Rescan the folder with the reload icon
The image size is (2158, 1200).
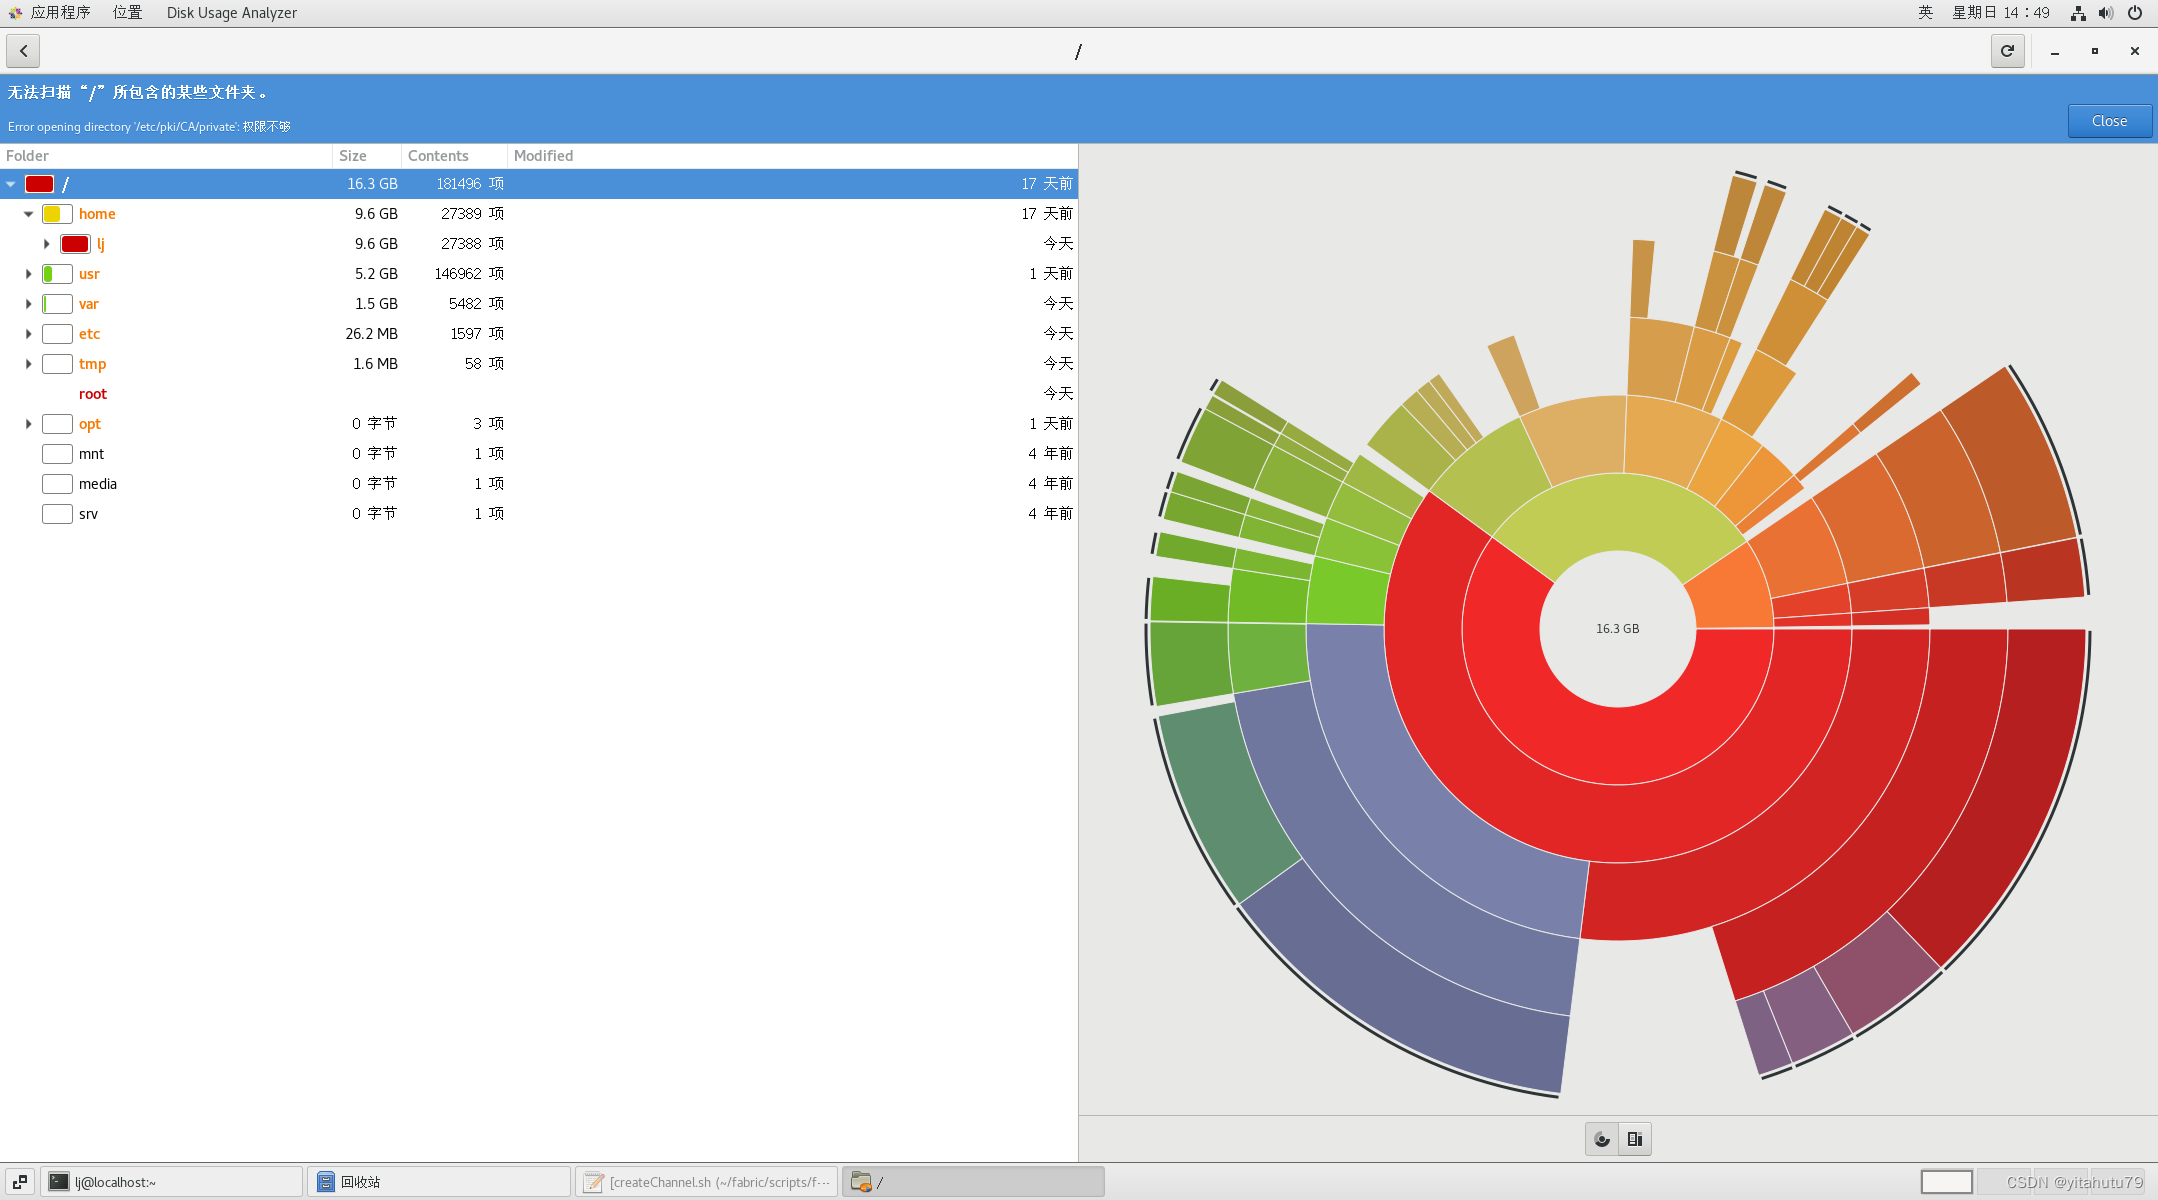tap(2007, 51)
